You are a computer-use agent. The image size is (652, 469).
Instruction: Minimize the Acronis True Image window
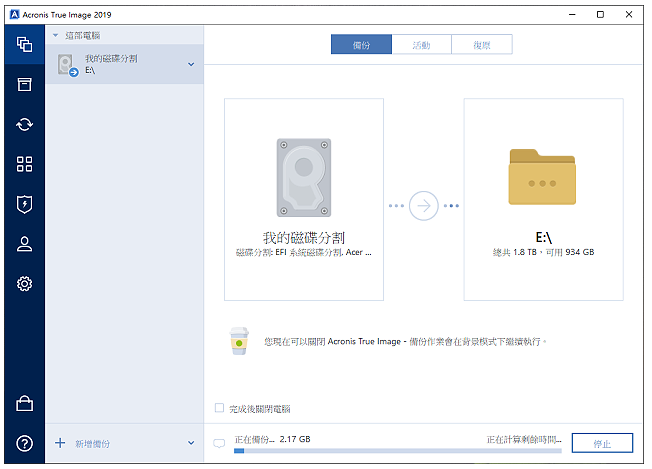pyautogui.click(x=572, y=15)
